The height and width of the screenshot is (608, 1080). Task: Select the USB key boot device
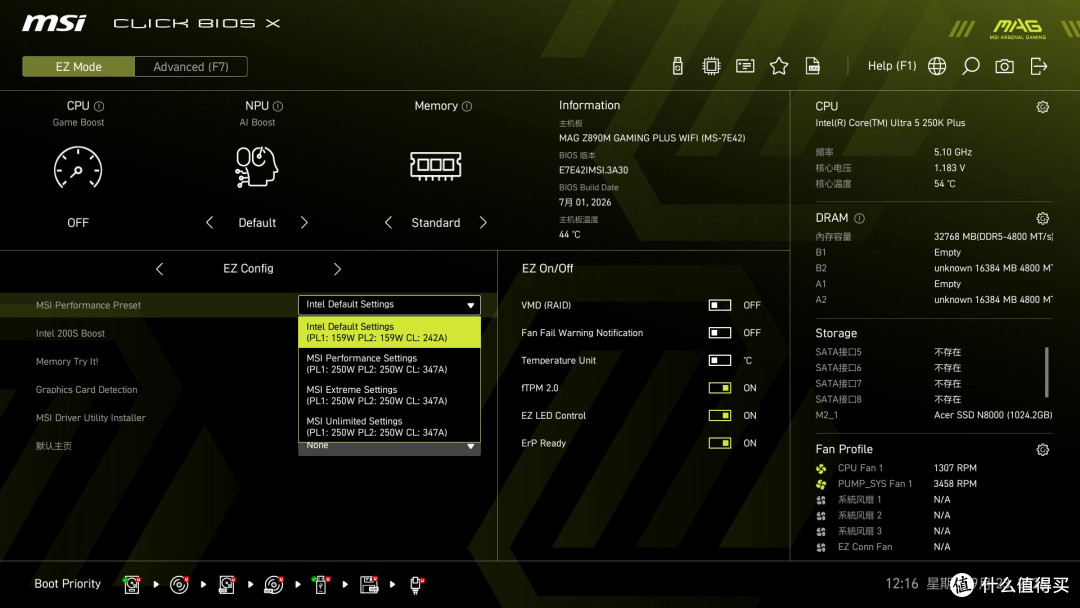pos(321,585)
